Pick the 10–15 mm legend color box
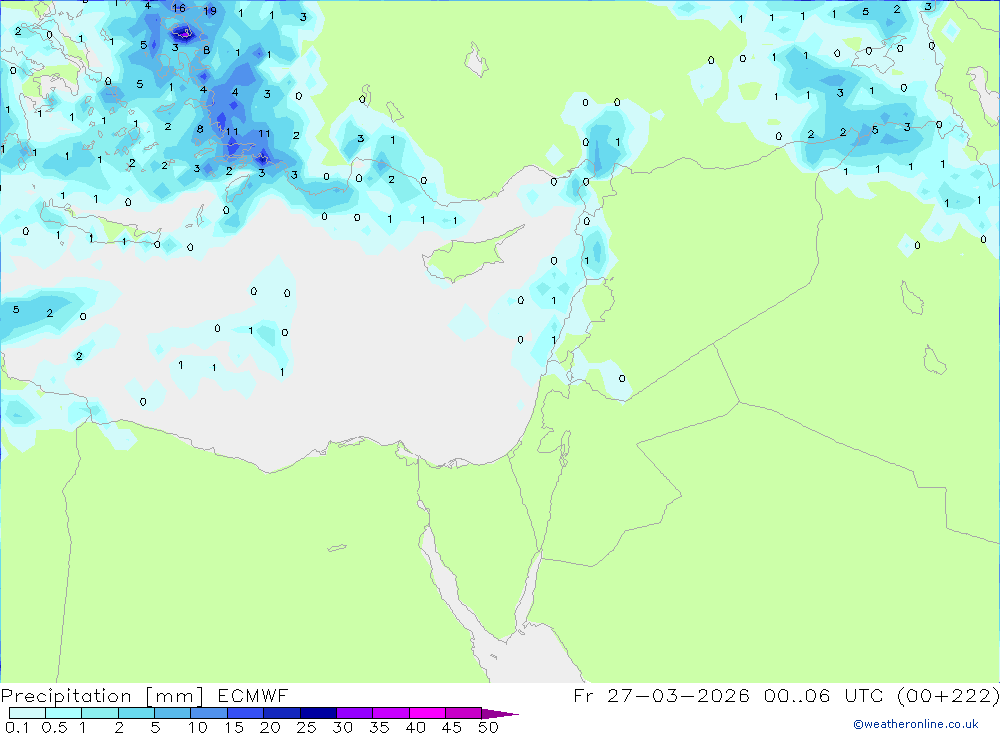Image resolution: width=1000 pixels, height=733 pixels. click(x=209, y=713)
